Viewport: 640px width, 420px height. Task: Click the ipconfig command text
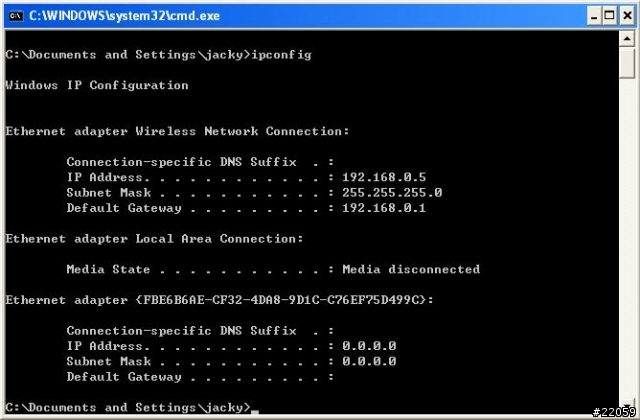tap(281, 55)
